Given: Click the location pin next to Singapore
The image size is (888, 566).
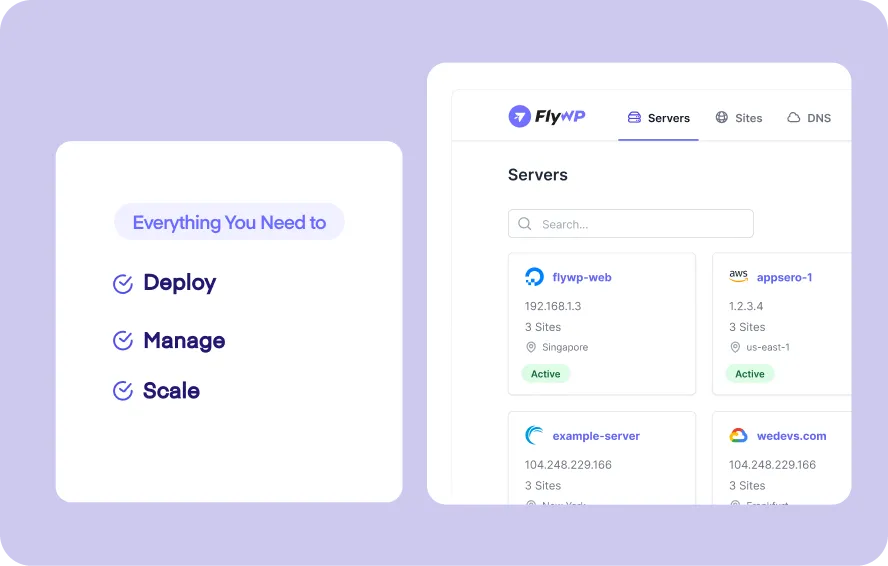Looking at the screenshot, I should click(x=531, y=347).
